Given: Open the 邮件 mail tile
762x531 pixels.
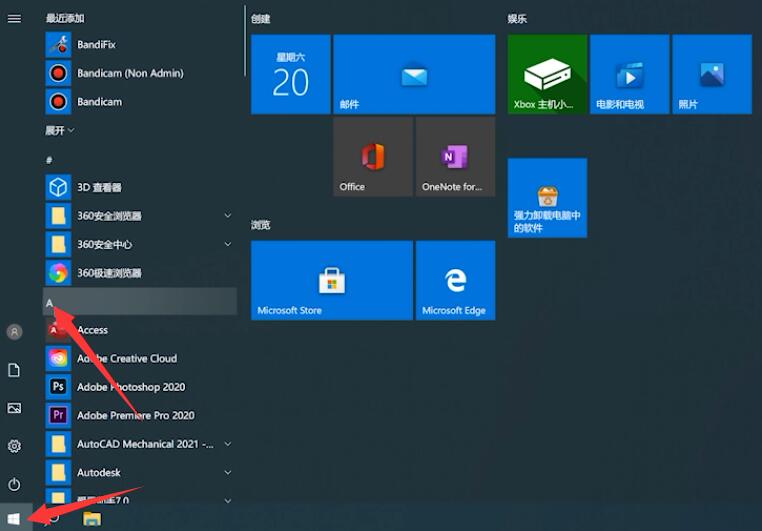Looking at the screenshot, I should point(414,74).
